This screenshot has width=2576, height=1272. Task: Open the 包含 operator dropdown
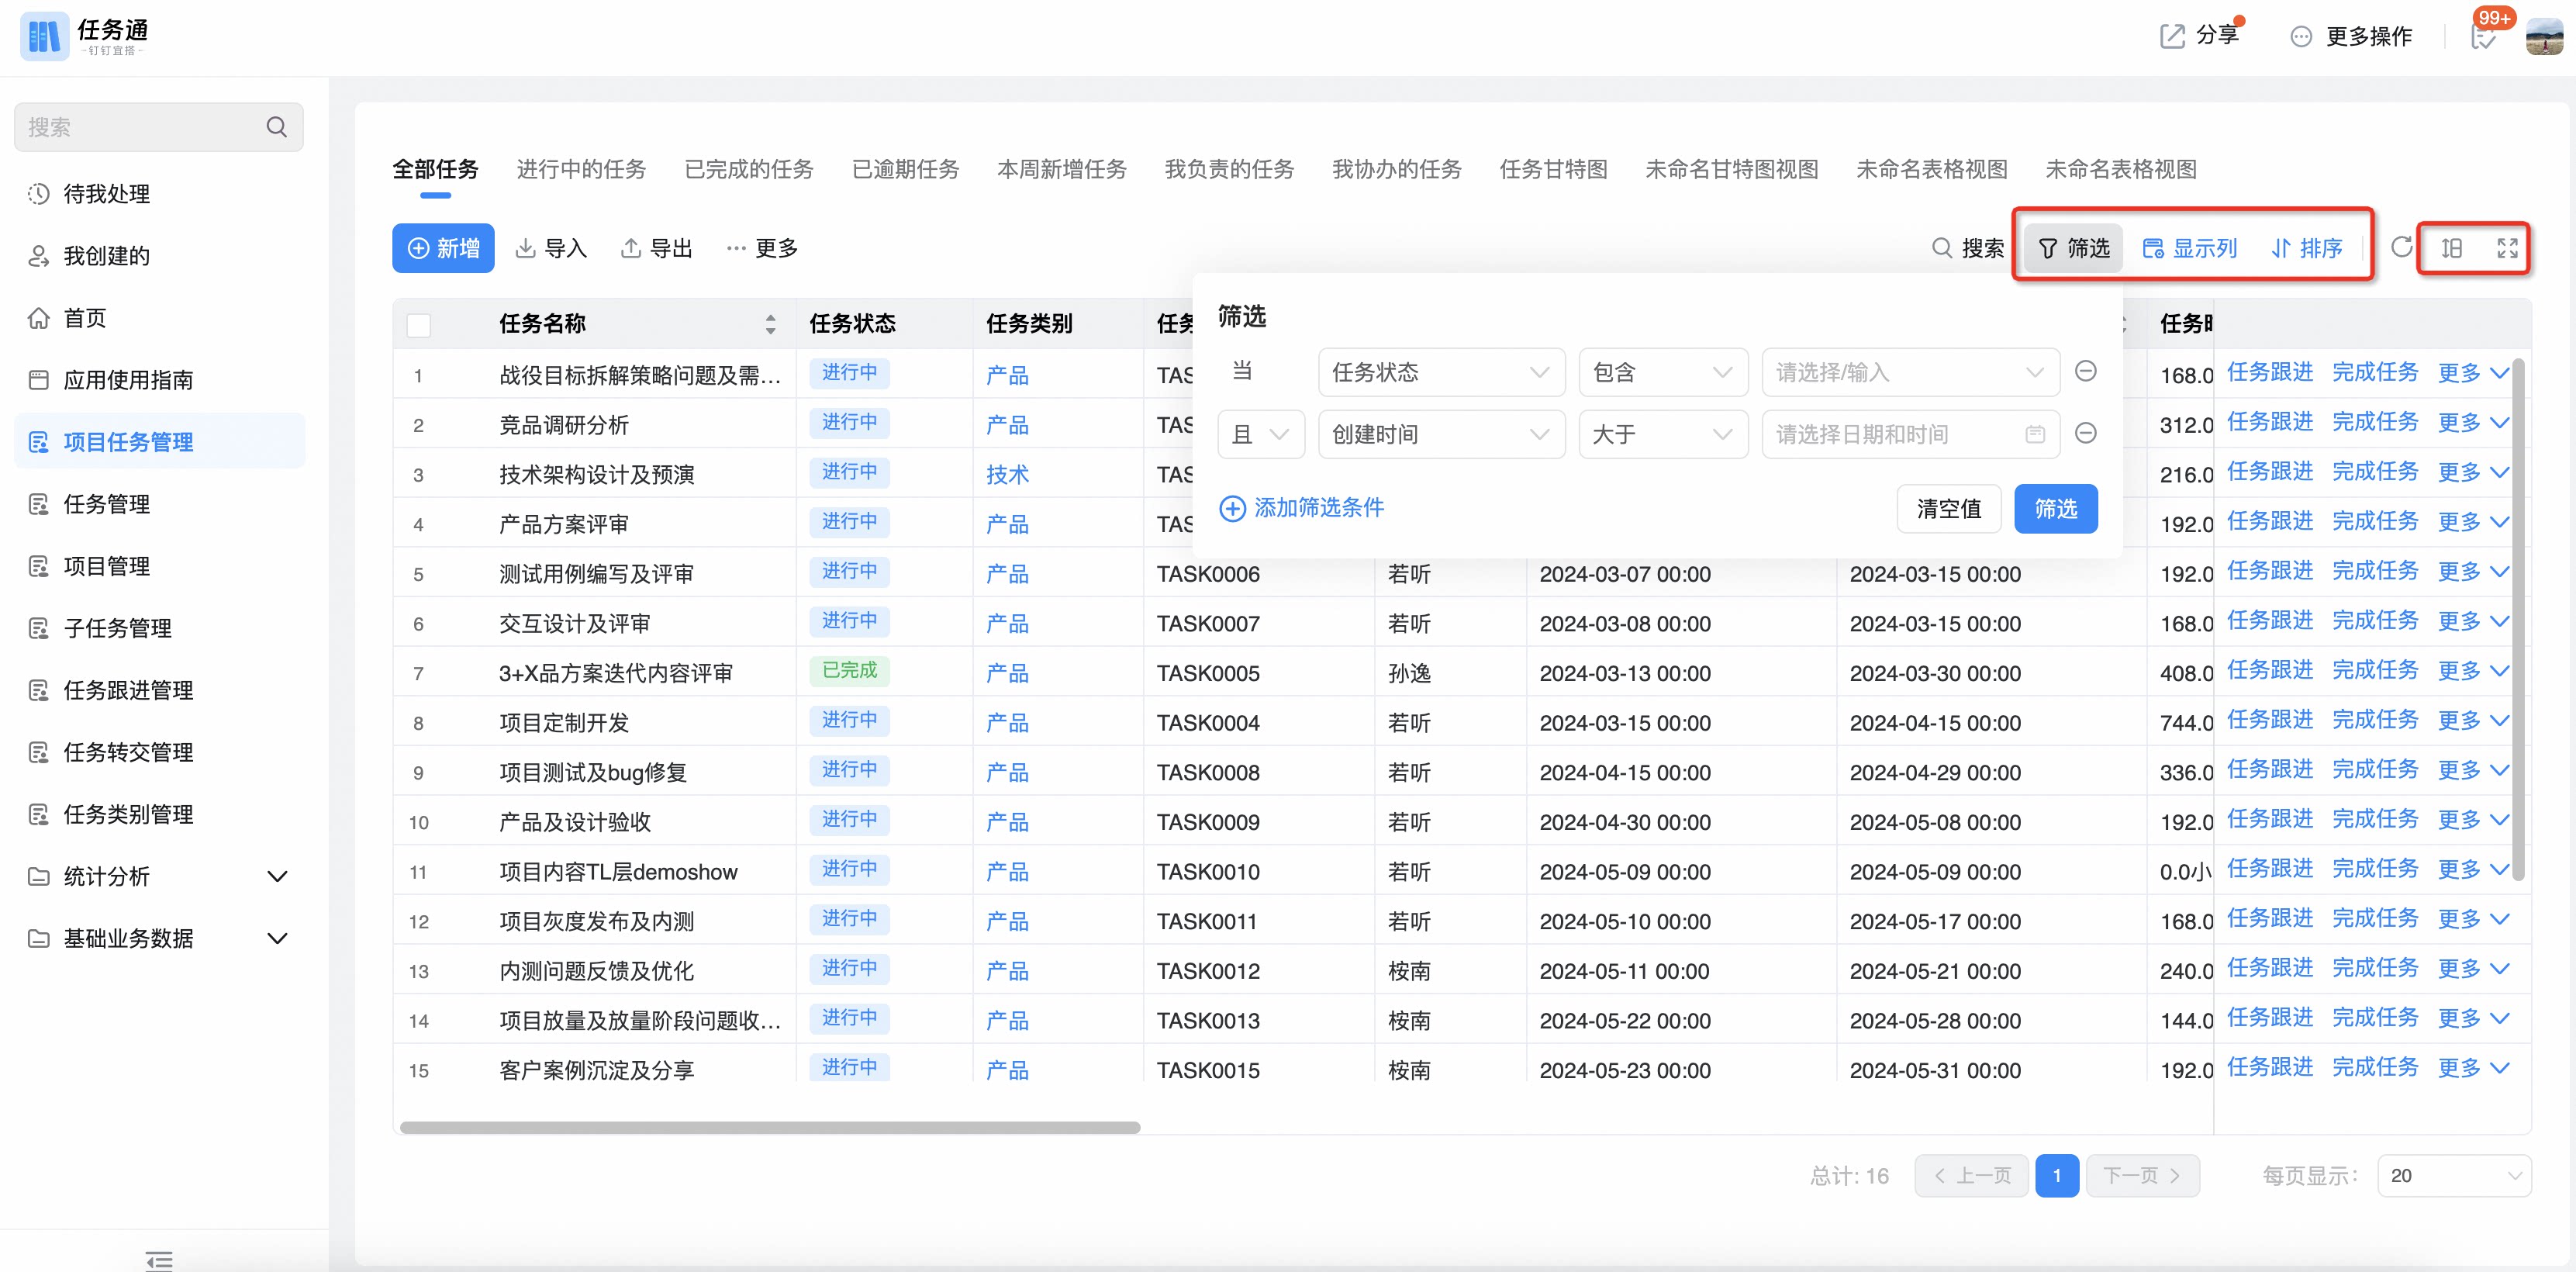tap(1662, 372)
